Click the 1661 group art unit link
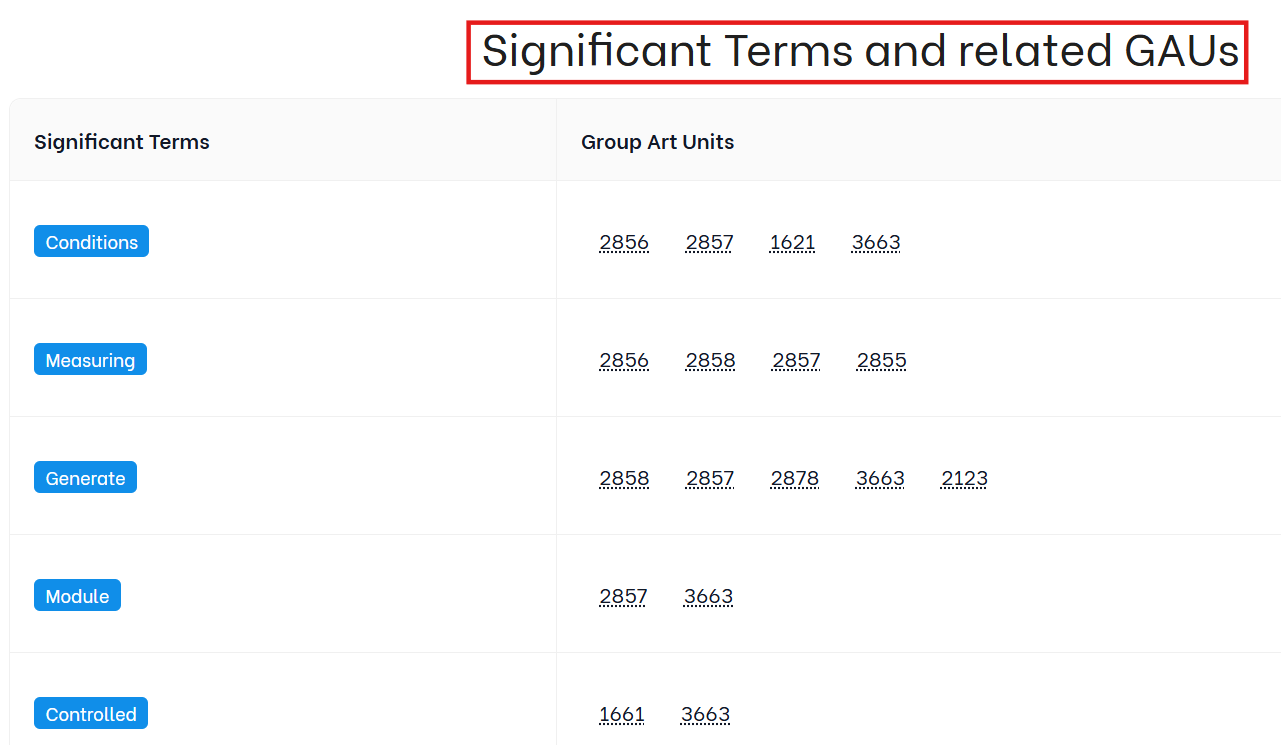This screenshot has height=745, width=1281. point(622,714)
